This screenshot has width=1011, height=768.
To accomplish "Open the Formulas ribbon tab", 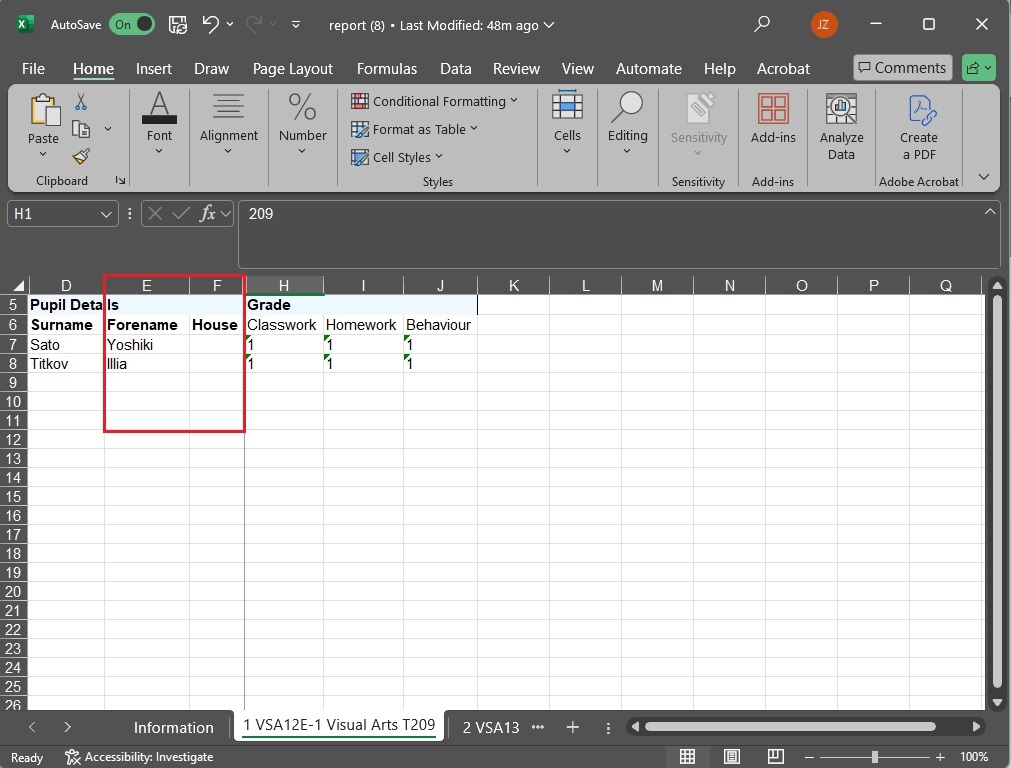I will [387, 69].
